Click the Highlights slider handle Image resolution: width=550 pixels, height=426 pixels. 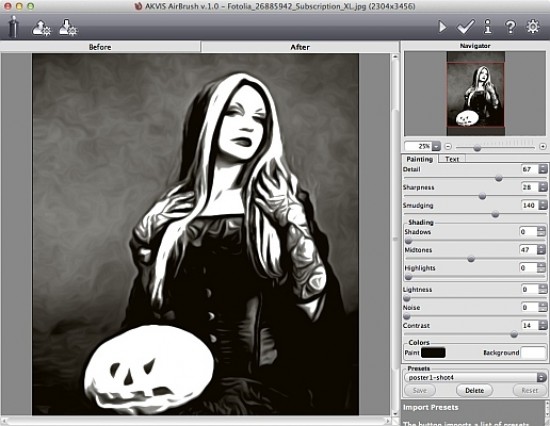click(x=408, y=277)
